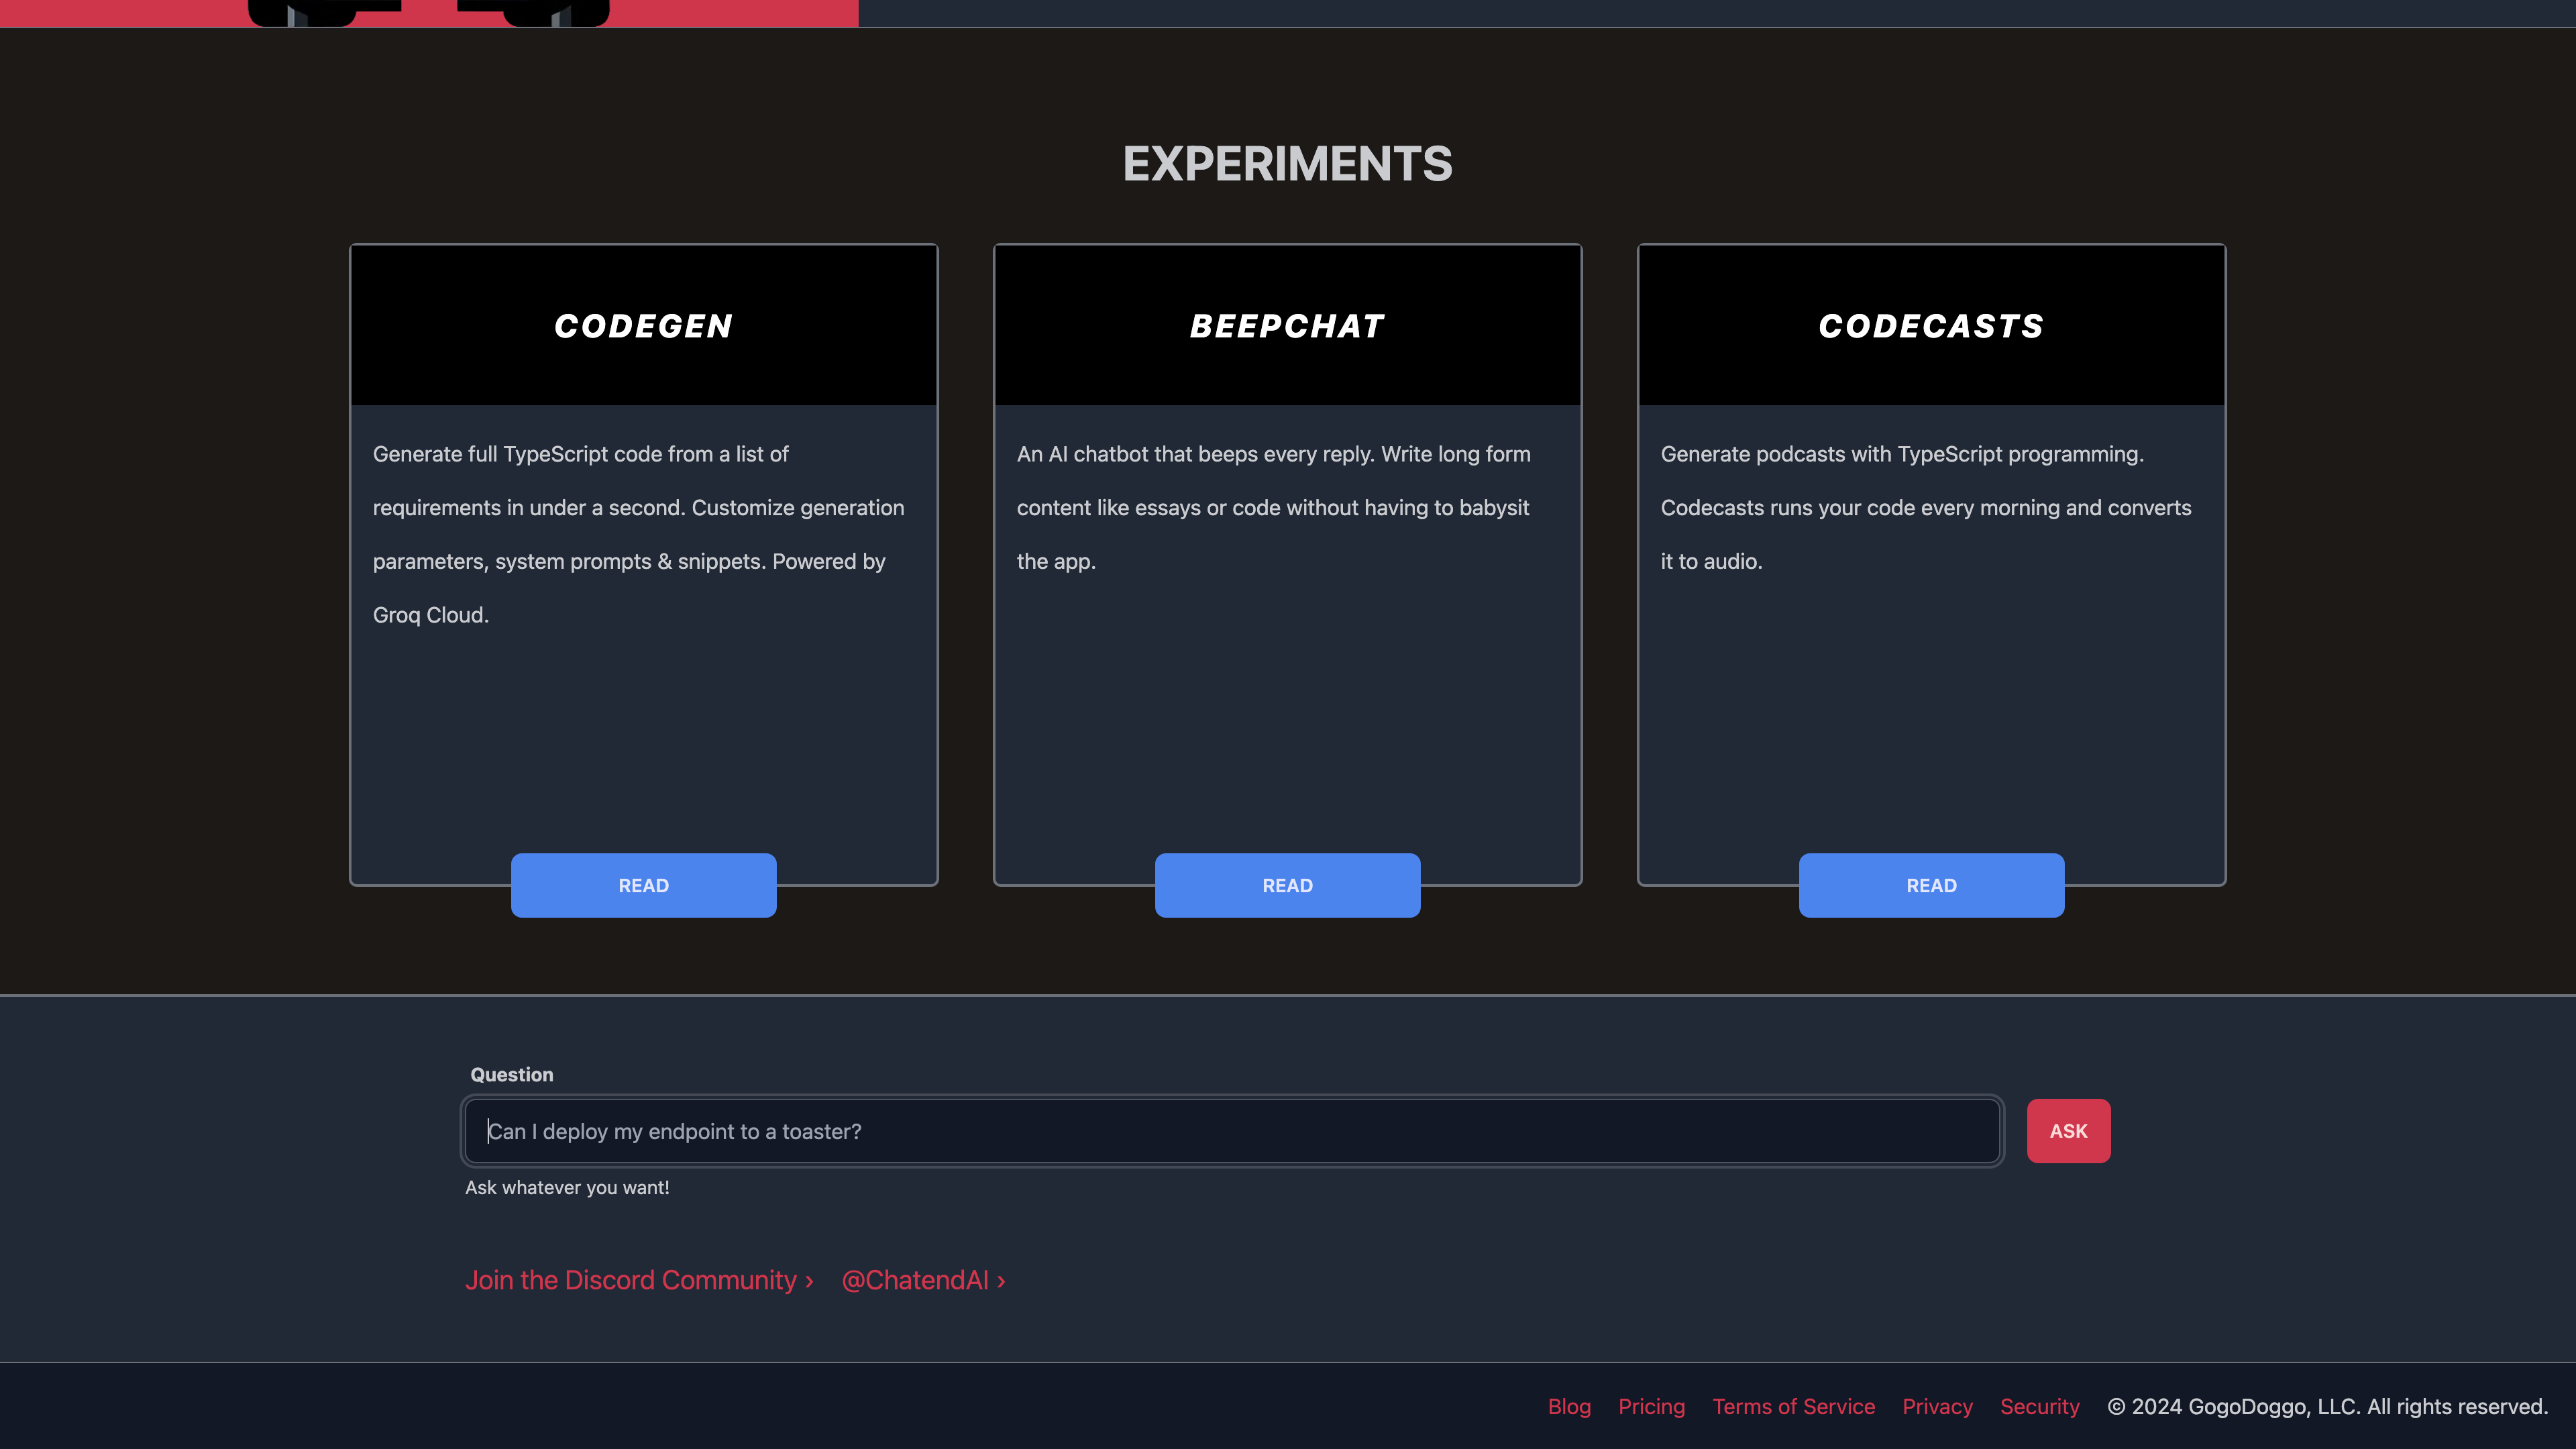Open Privacy footer link
Viewport: 2576px width, 1449px height.
point(1937,1406)
